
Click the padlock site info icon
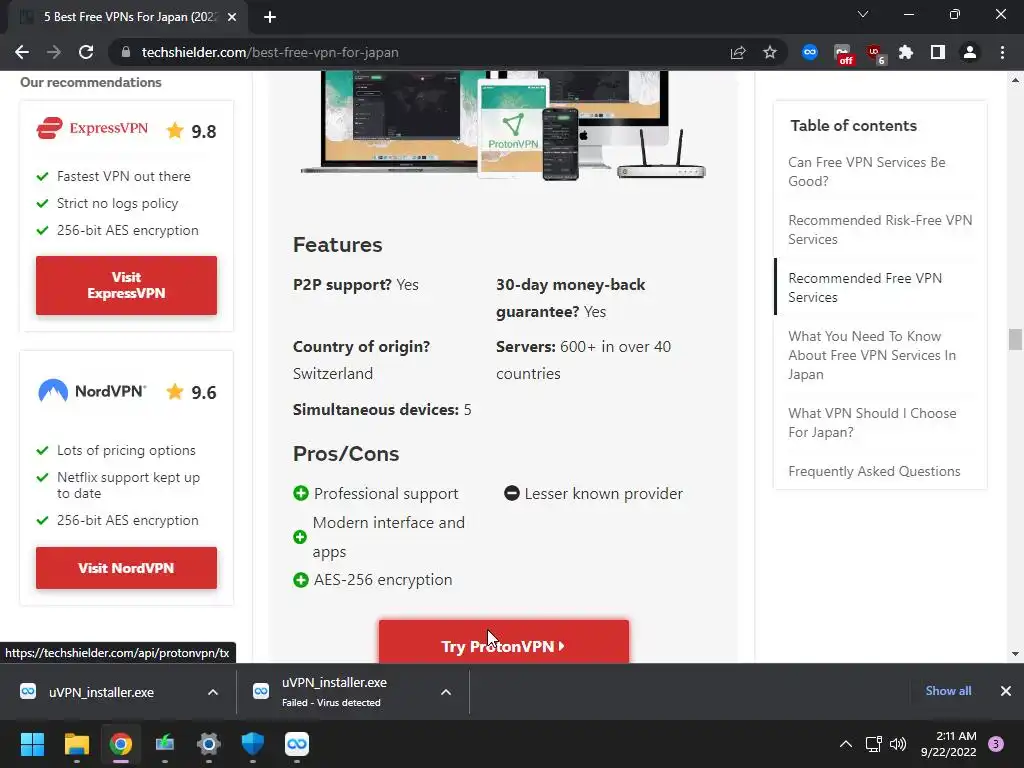[126, 52]
